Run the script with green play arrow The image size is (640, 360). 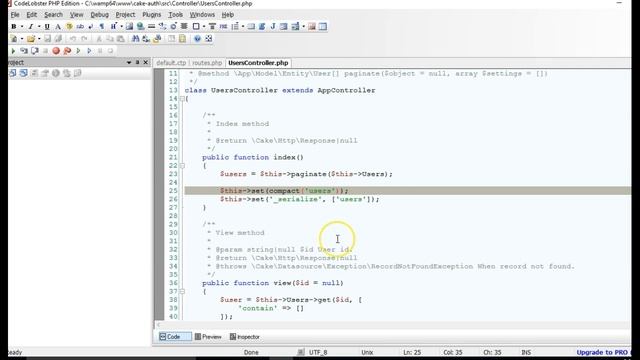[x=13, y=51]
